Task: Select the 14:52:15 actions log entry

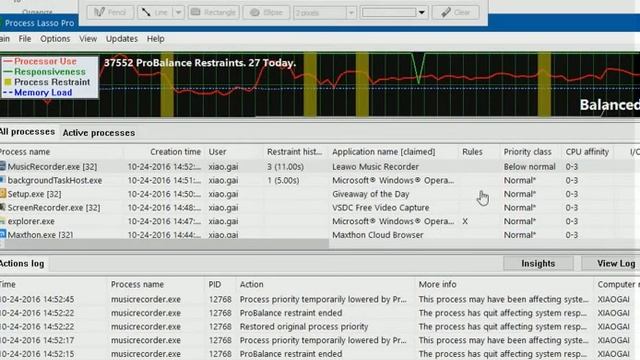Action: point(320,353)
